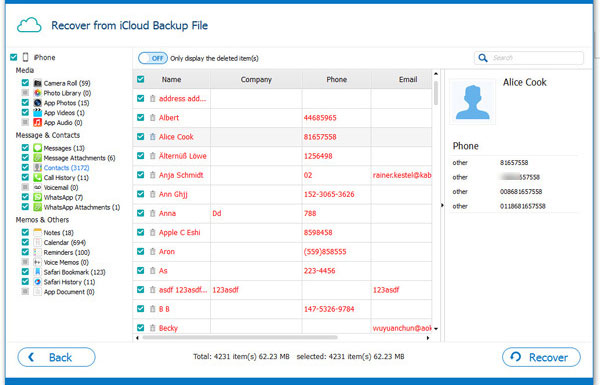
Task: Open Call History (11) category
Action: click(x=66, y=178)
